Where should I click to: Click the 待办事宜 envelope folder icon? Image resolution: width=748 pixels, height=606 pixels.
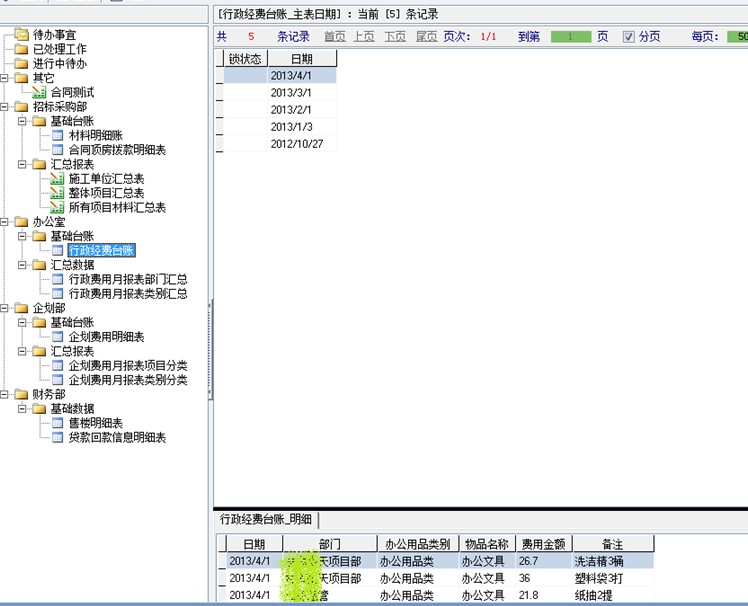click(21, 35)
